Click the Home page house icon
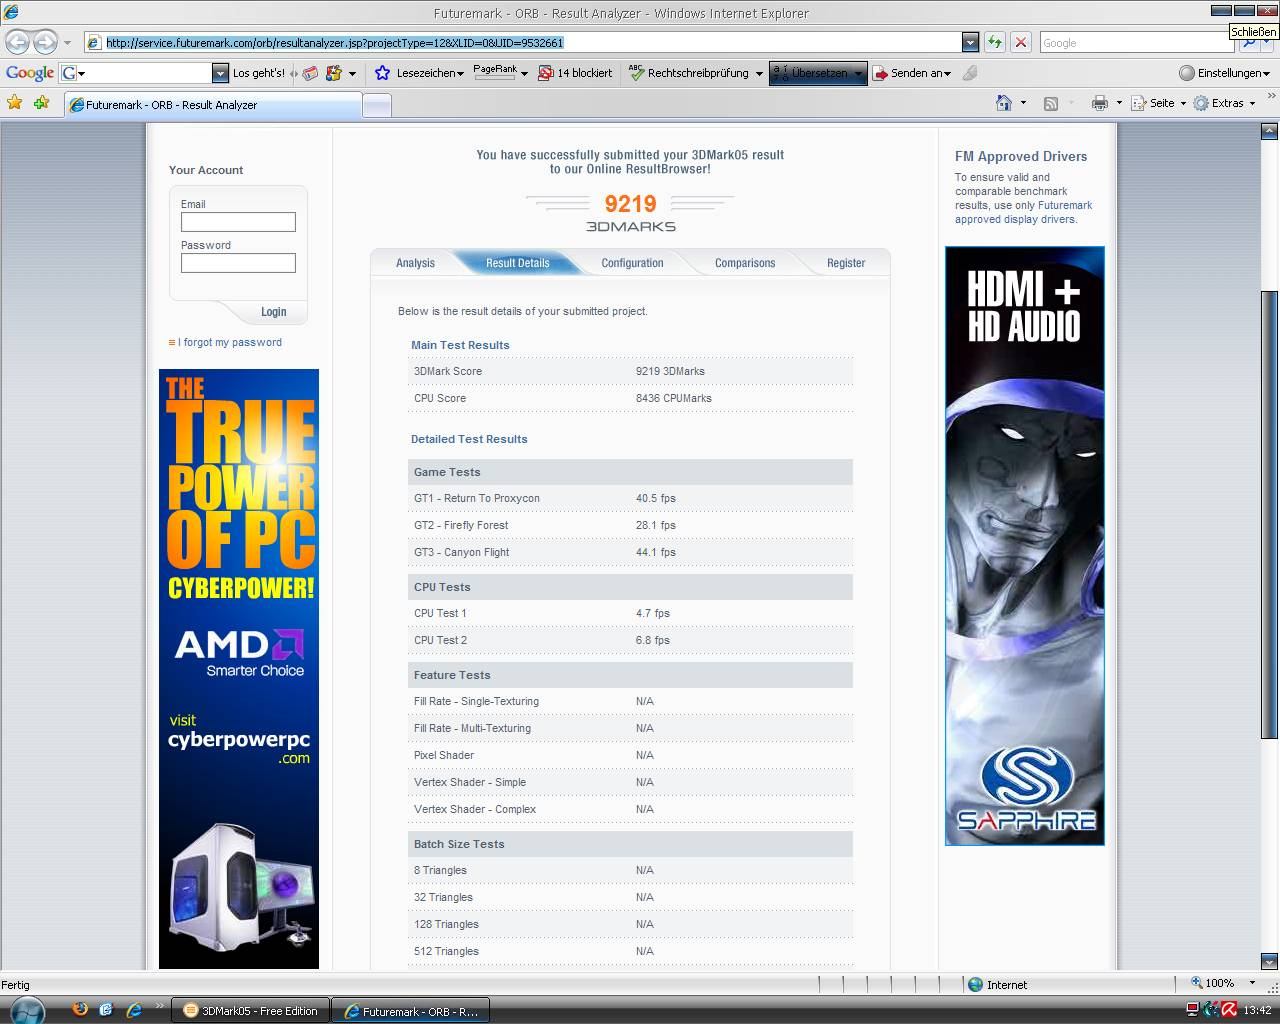This screenshot has width=1280, height=1024. 1004,103
